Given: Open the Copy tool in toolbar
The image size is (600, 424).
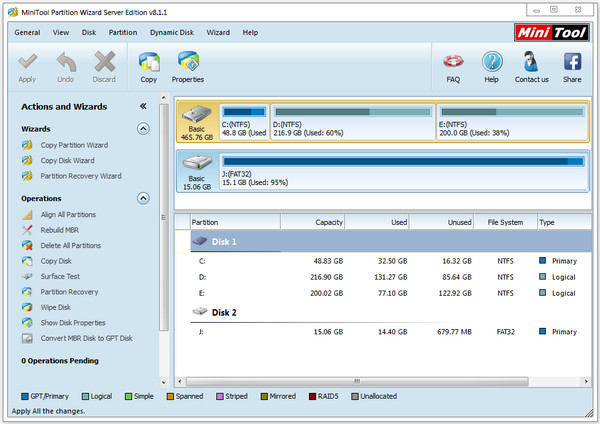Looking at the screenshot, I should (149, 66).
